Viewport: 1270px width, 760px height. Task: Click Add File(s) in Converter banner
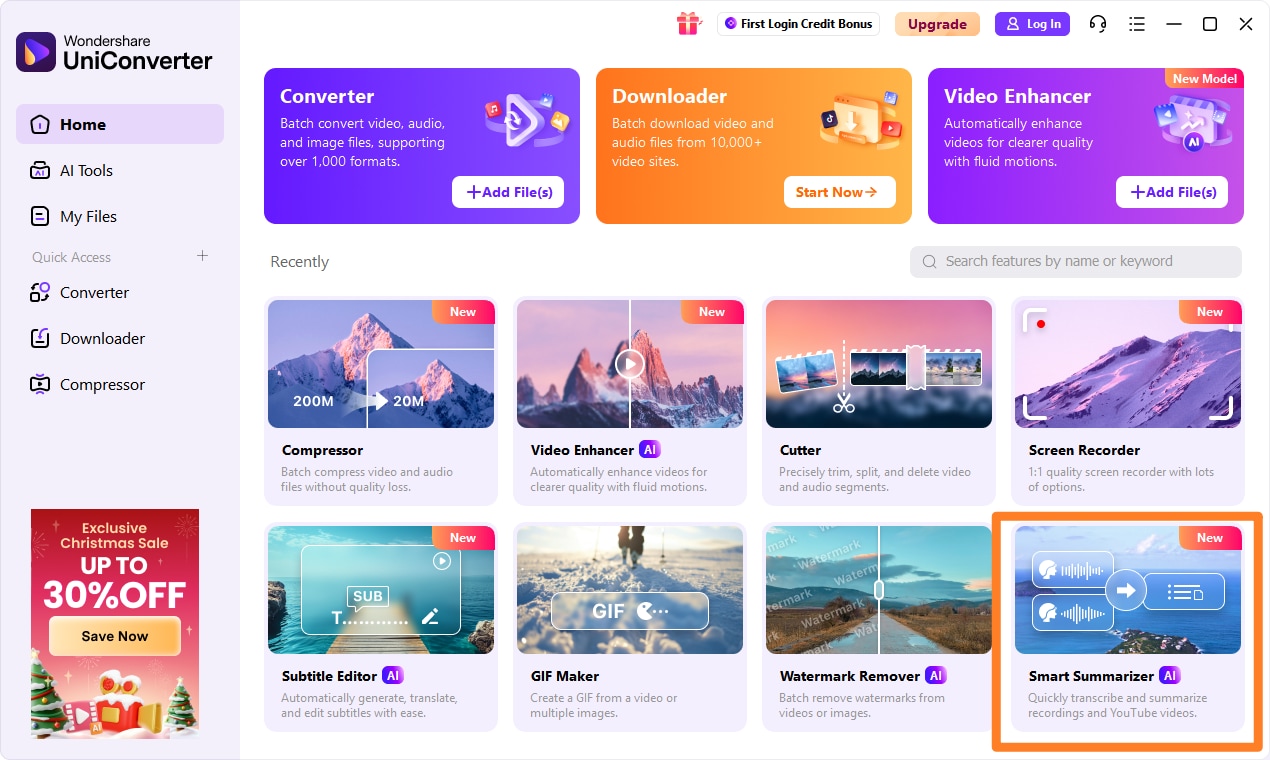tap(508, 192)
